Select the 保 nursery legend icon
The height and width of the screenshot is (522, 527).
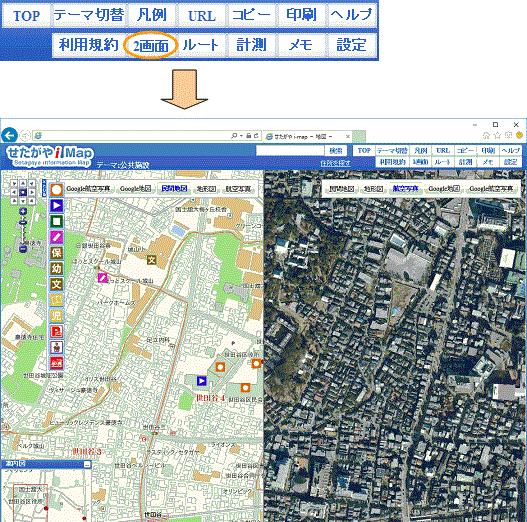point(56,253)
